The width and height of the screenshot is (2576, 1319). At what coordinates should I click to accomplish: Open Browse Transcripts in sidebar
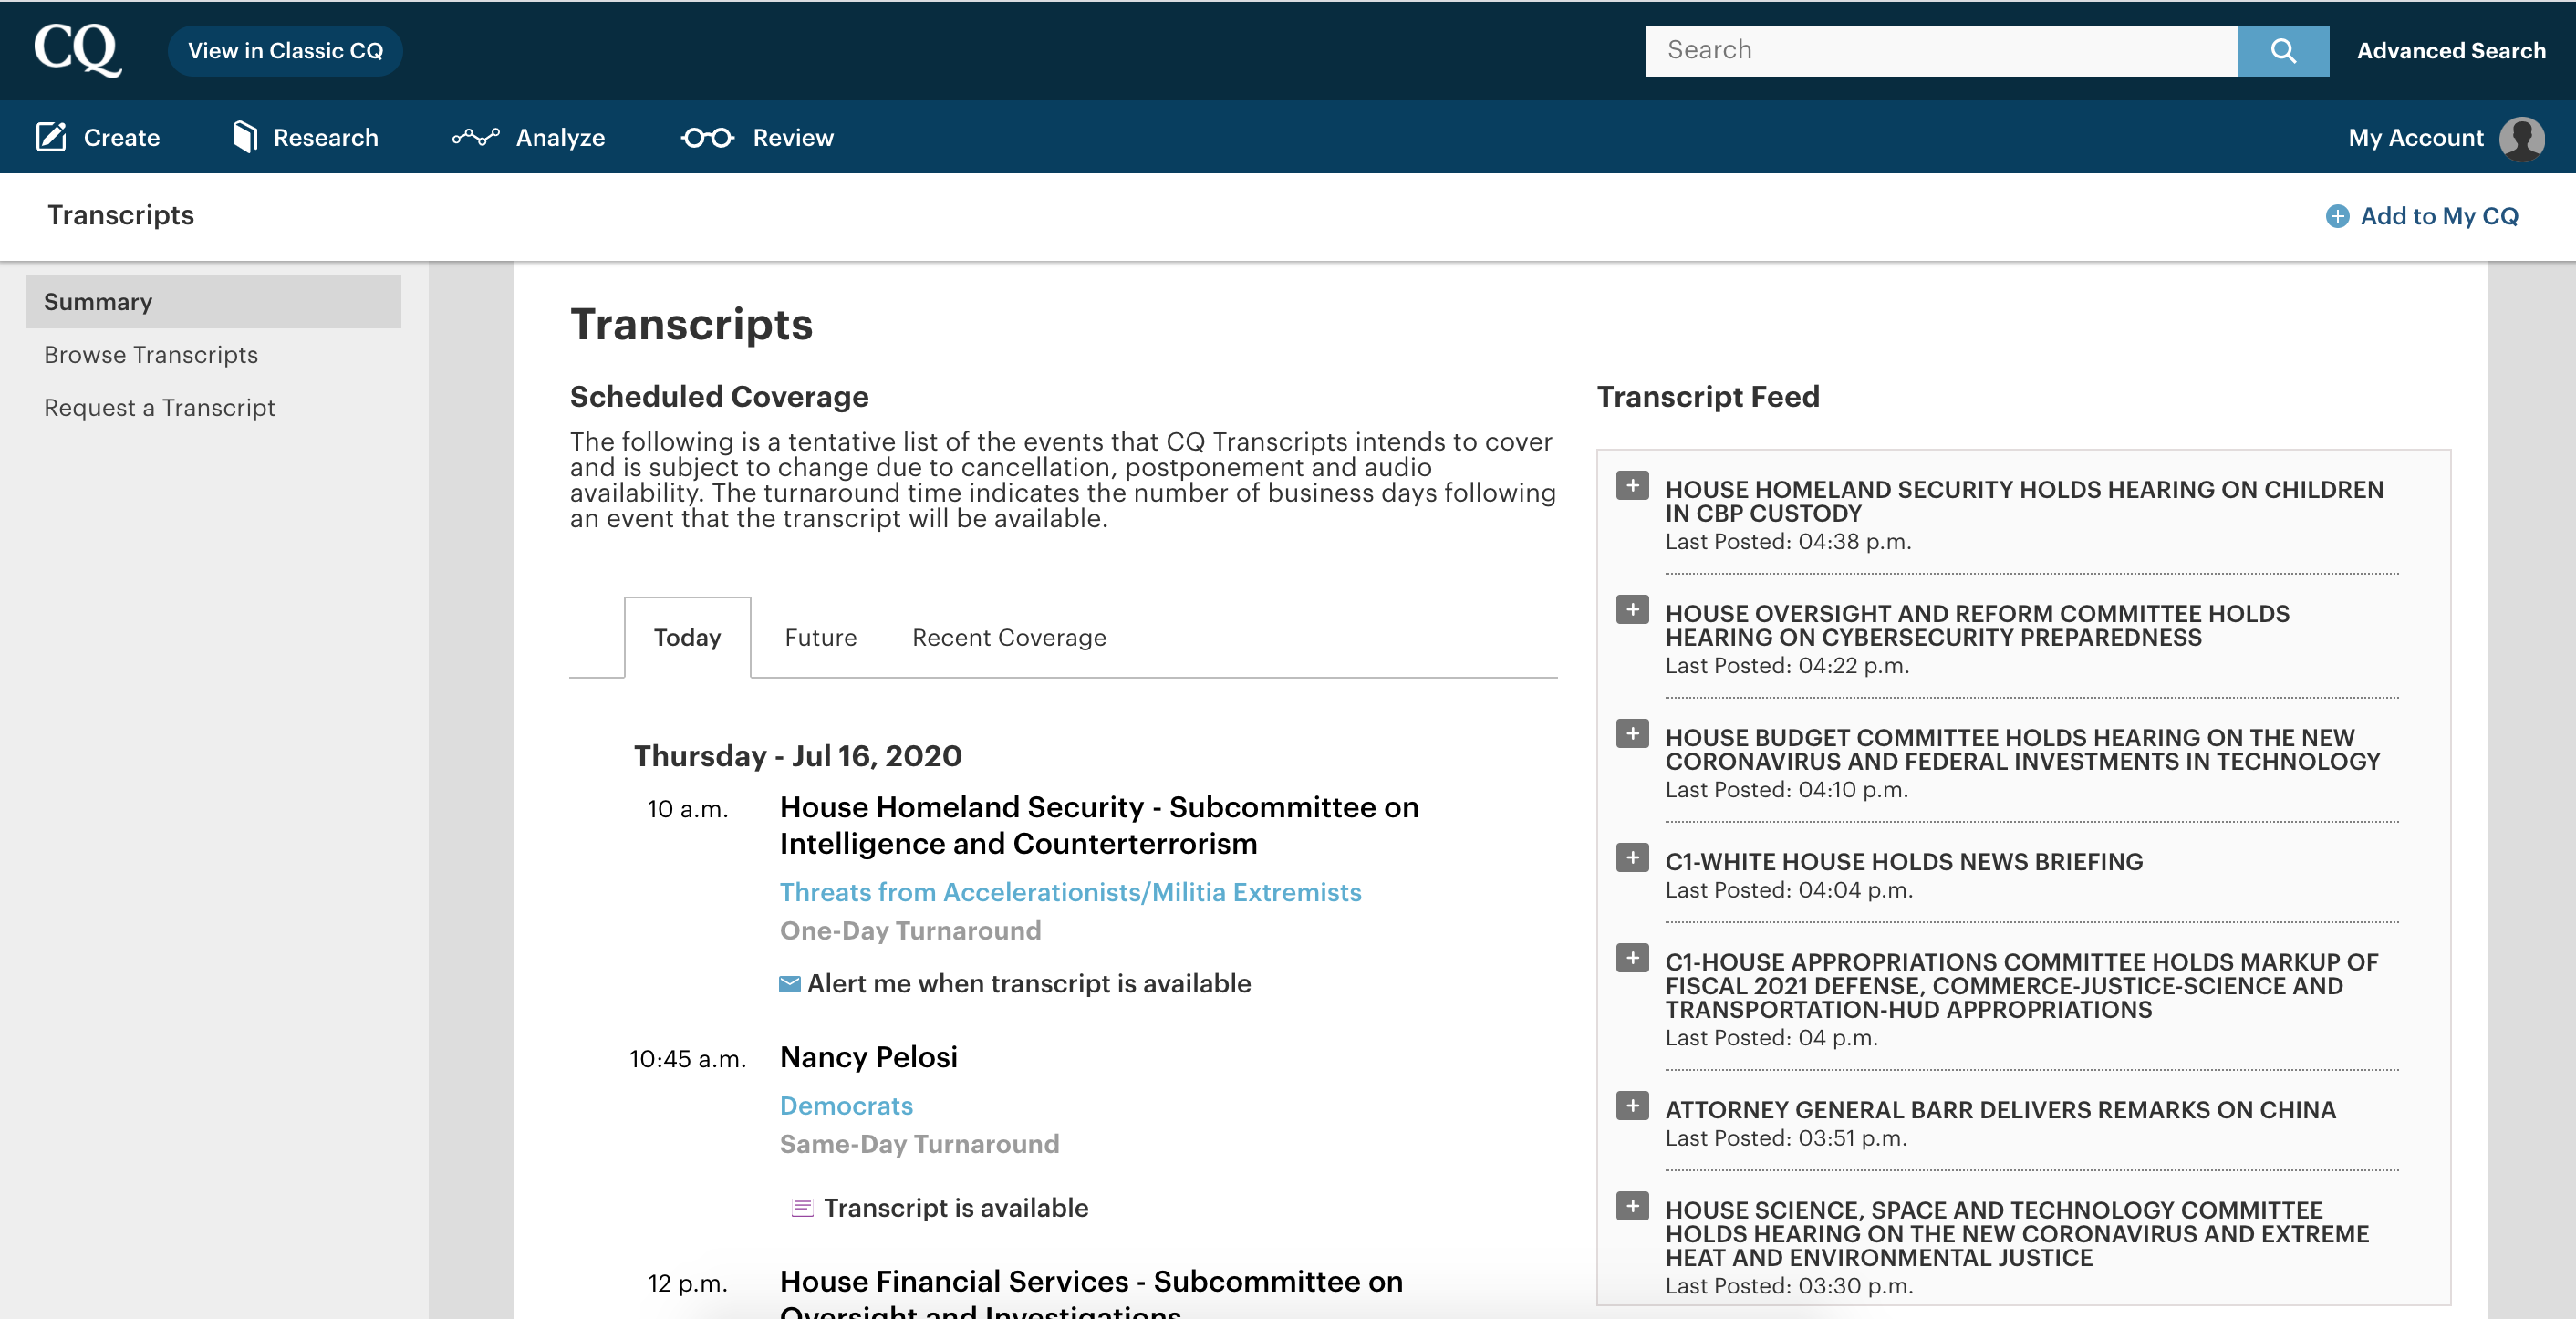151,355
